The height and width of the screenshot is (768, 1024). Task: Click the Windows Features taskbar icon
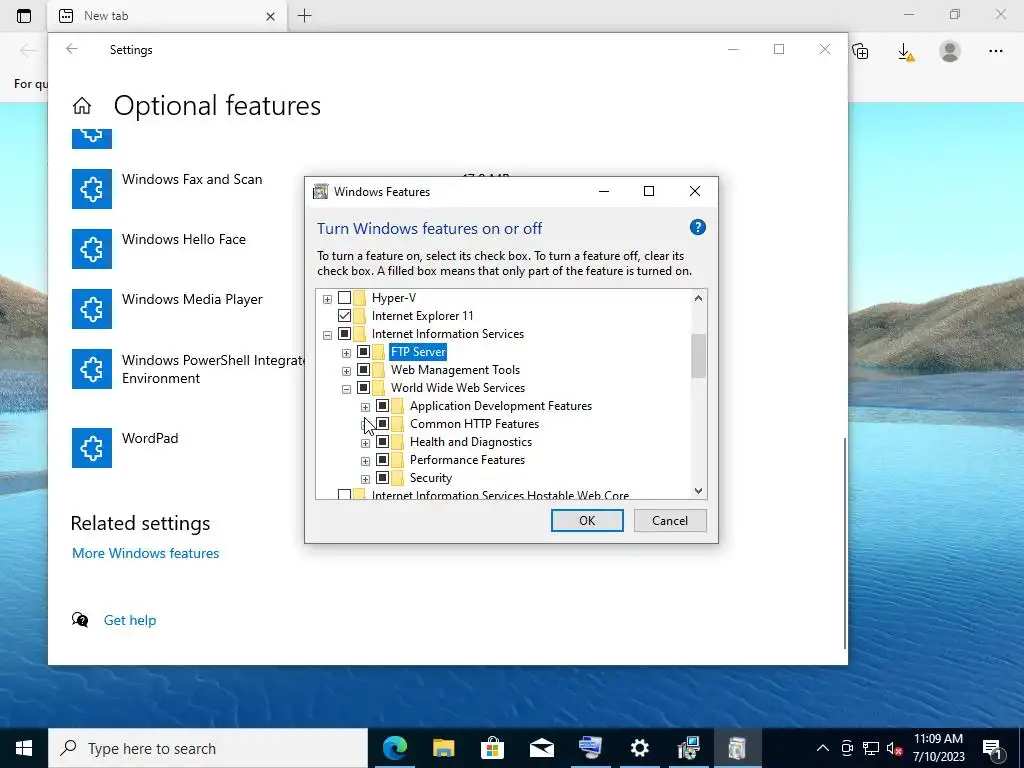[x=737, y=748]
